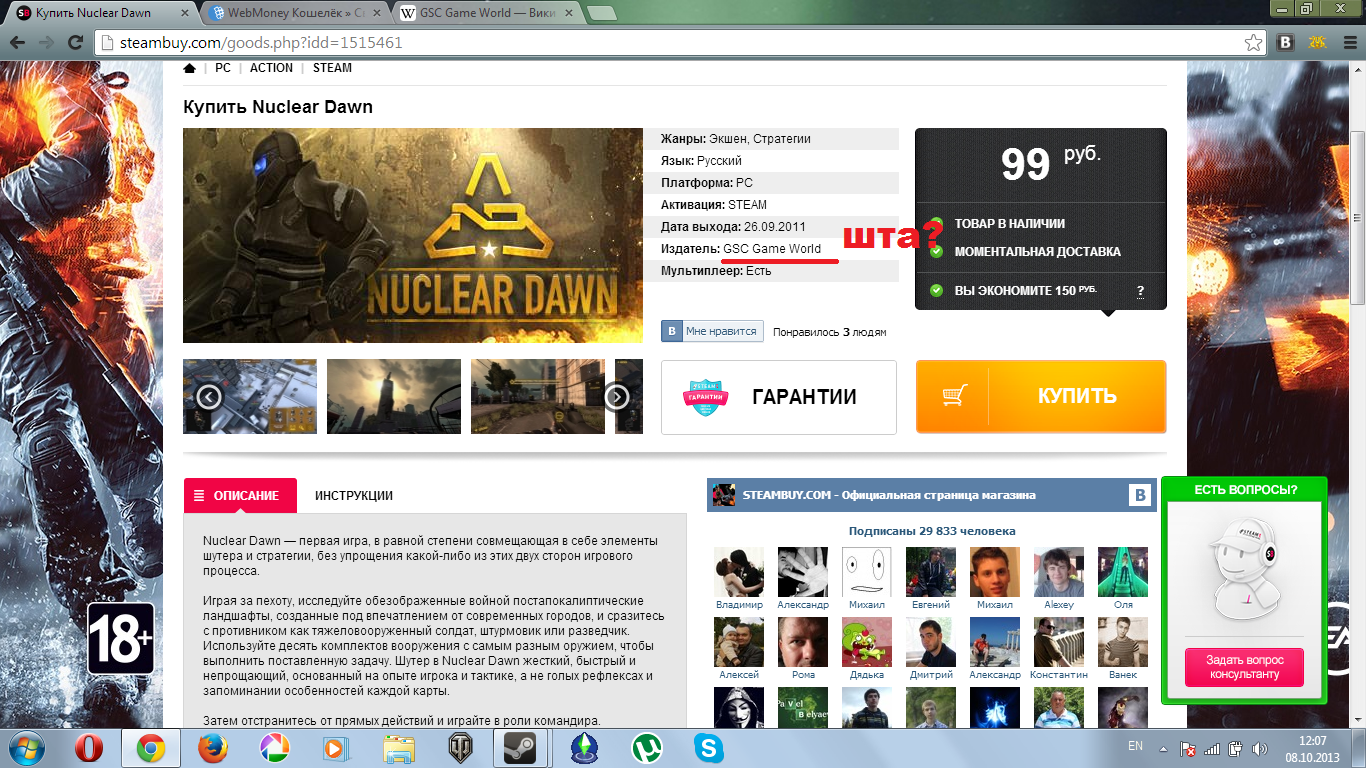Open Steam from the taskbar
This screenshot has width=1366, height=768.
(x=520, y=748)
